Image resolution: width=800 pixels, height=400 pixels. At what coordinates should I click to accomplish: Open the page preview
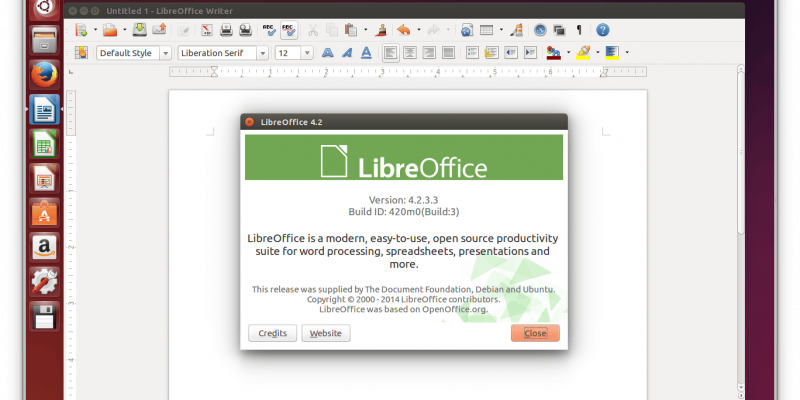click(x=245, y=30)
